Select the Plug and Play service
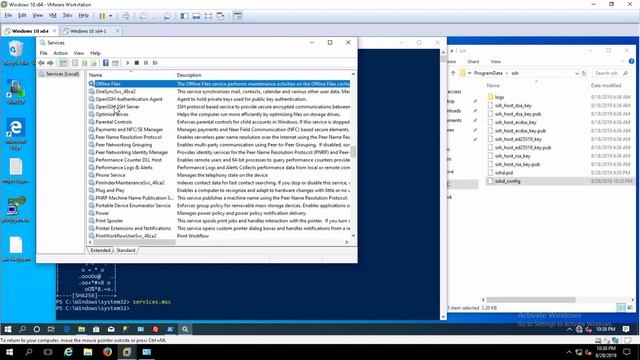 110,190
